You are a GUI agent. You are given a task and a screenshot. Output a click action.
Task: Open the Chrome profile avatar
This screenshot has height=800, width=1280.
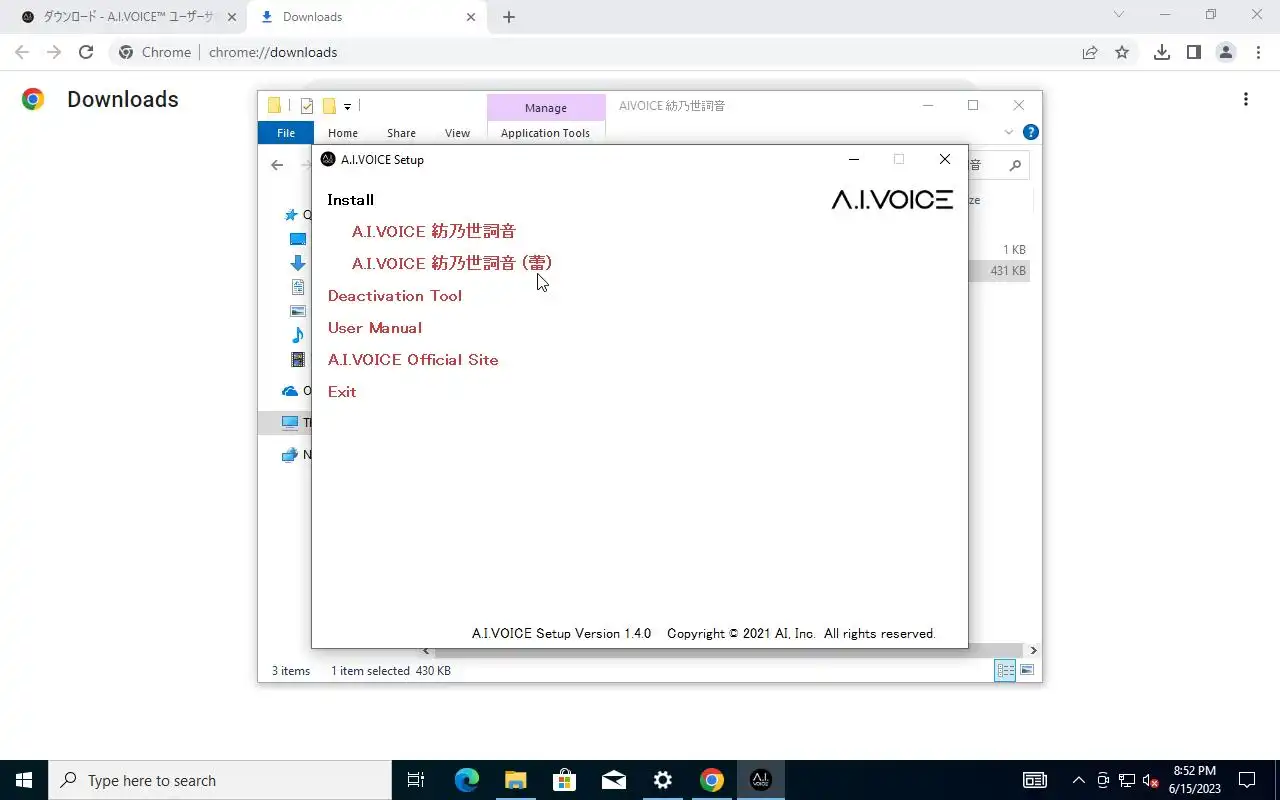[1226, 52]
